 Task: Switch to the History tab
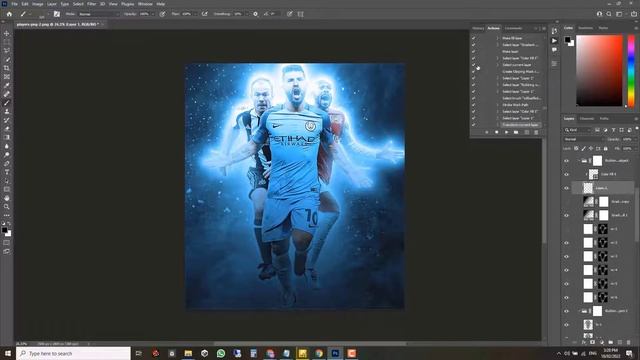point(478,28)
